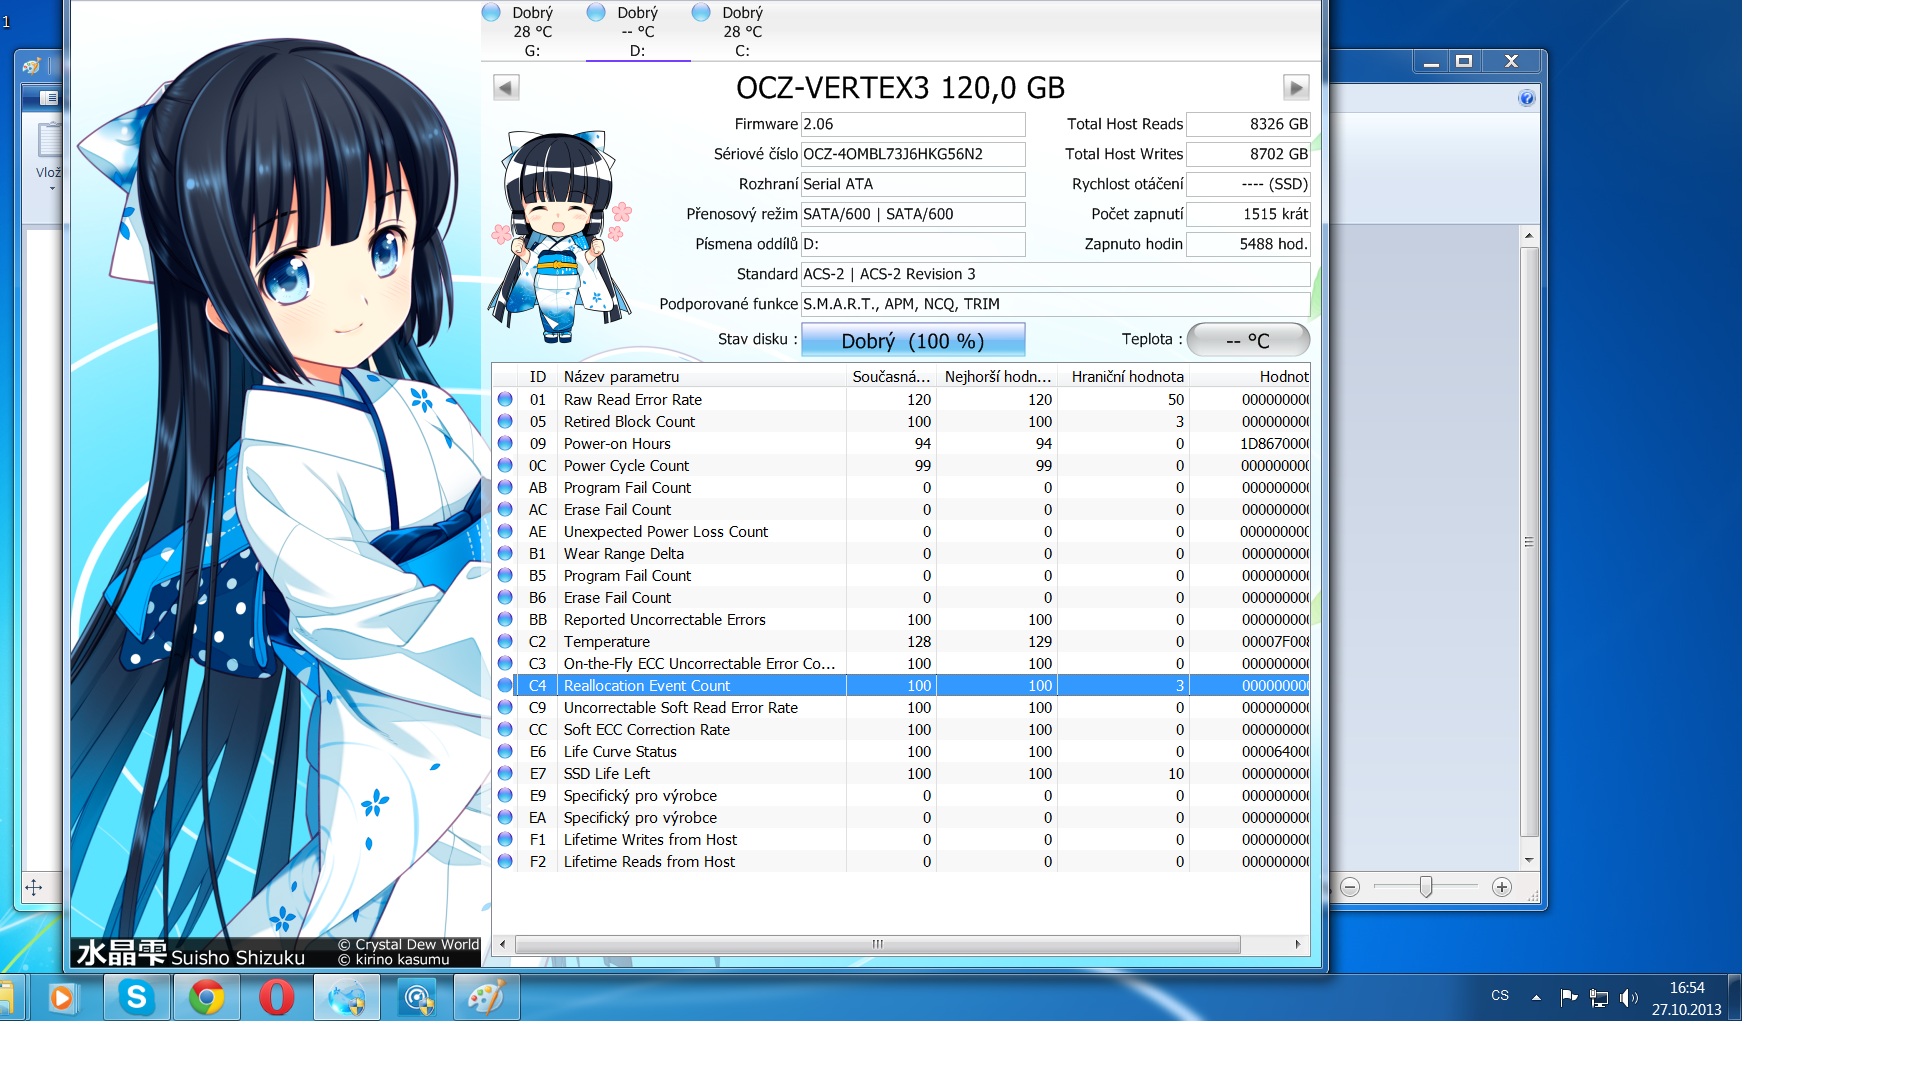This screenshot has width=1920, height=1080.
Task: Click status orb of Raw Read Error Rate
Action: 505,400
